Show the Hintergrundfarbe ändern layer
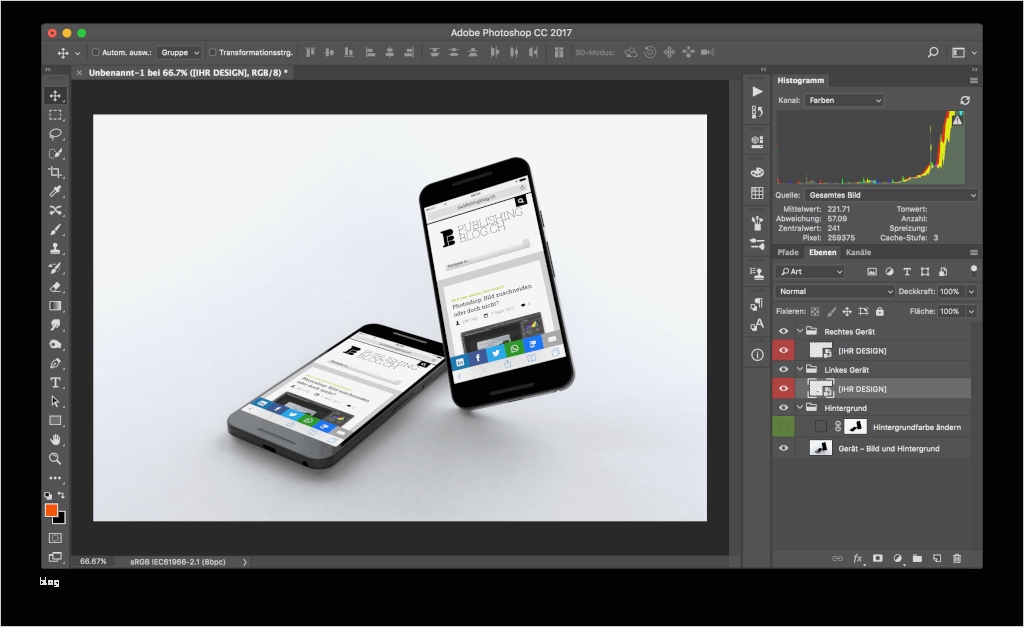1024x627 pixels. (783, 427)
